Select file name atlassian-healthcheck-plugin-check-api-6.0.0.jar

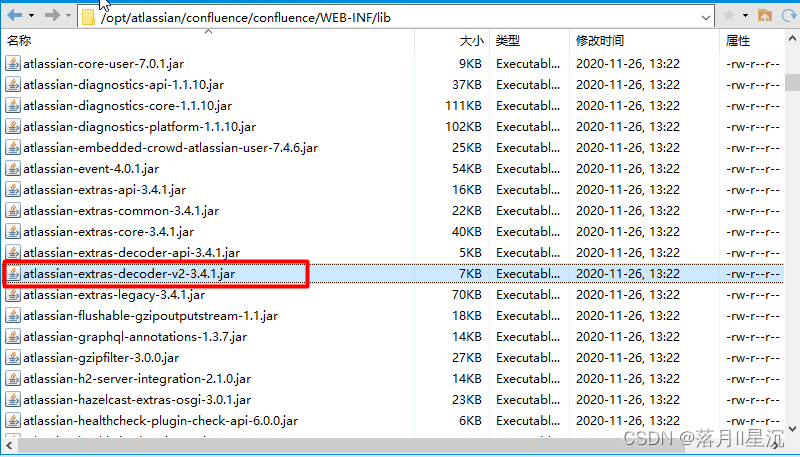pos(161,421)
